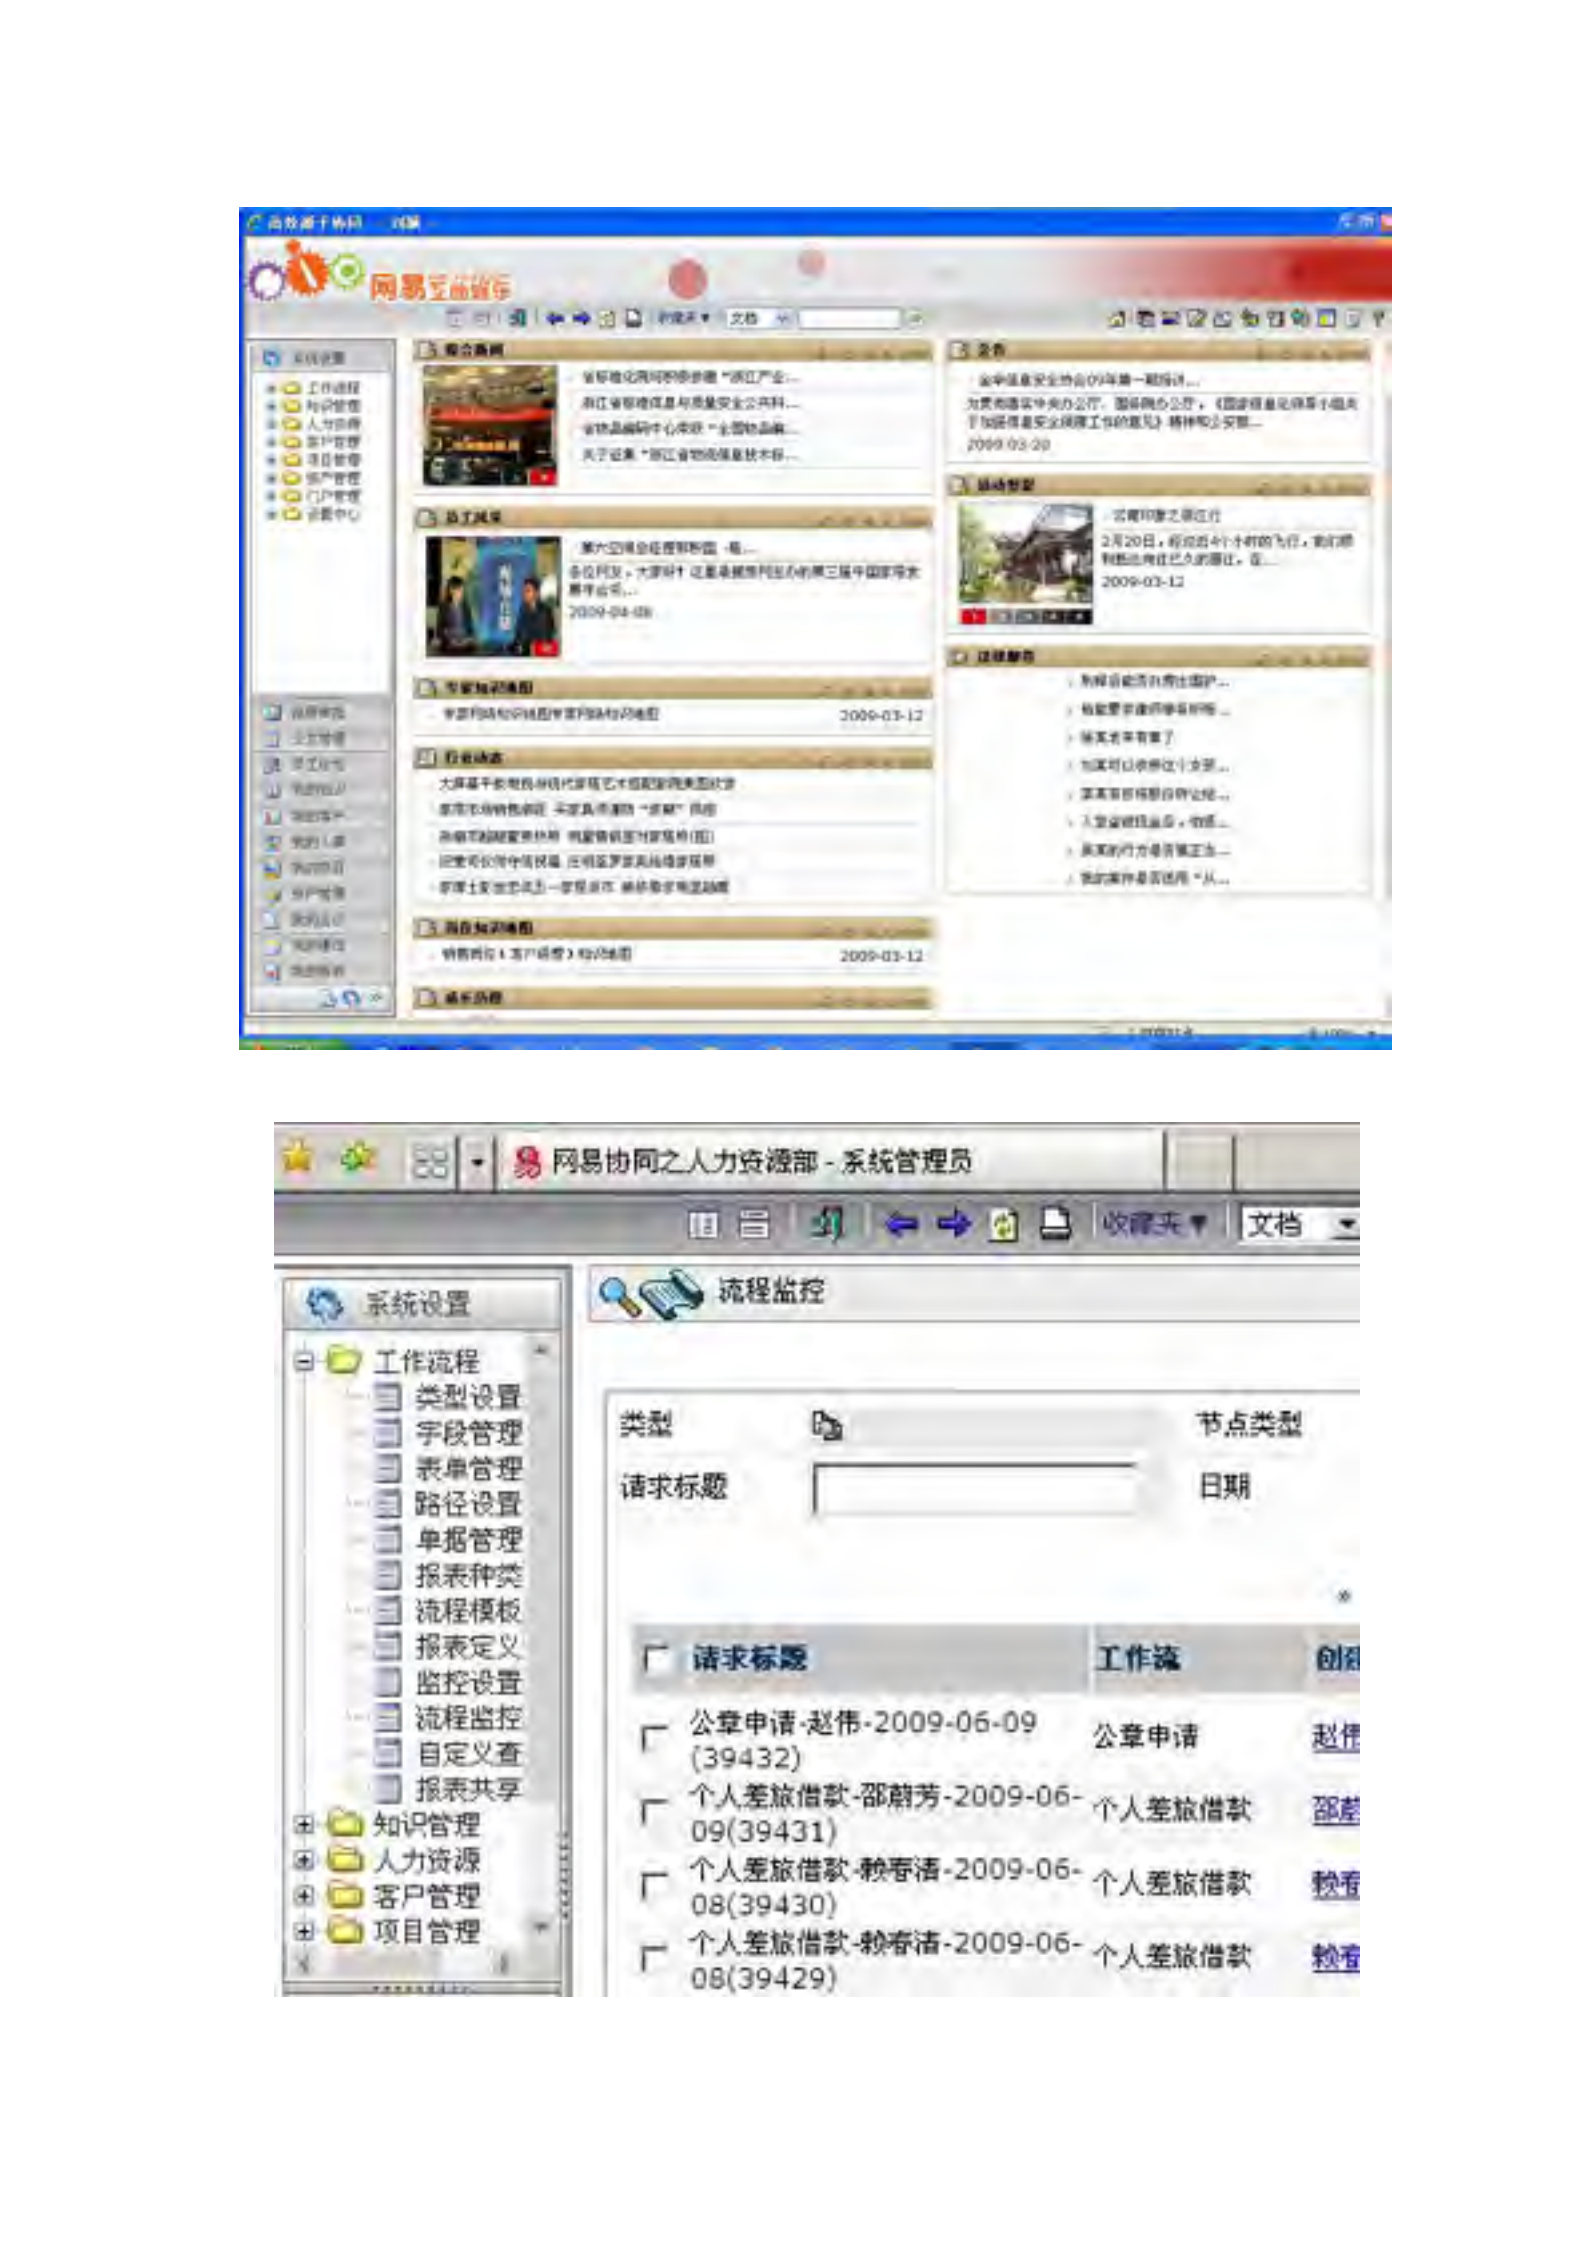Viewport: 1587px width, 2245px height.
Task: Click the two-column layout icon in 流程监控 window toolbar
Action: point(703,1224)
